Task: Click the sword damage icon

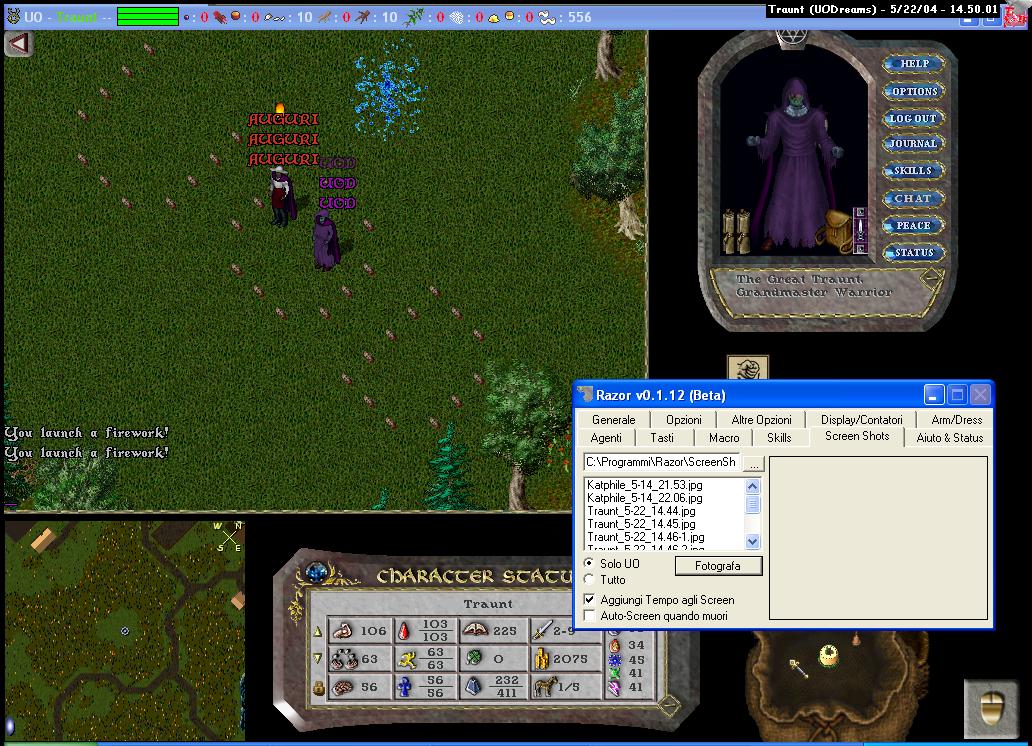Action: (542, 630)
